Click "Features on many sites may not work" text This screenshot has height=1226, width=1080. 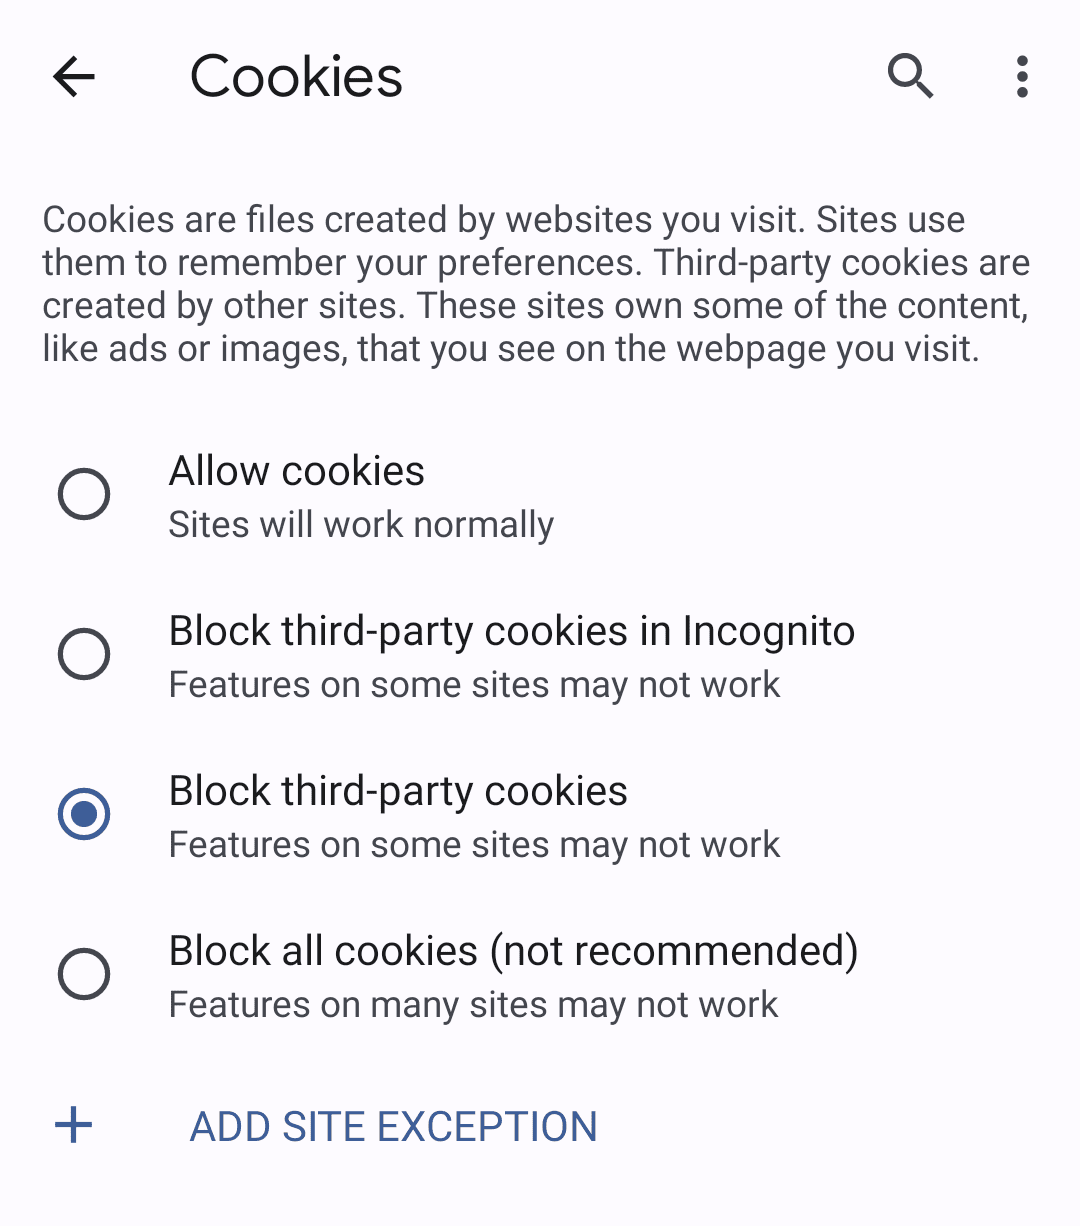click(x=473, y=1004)
